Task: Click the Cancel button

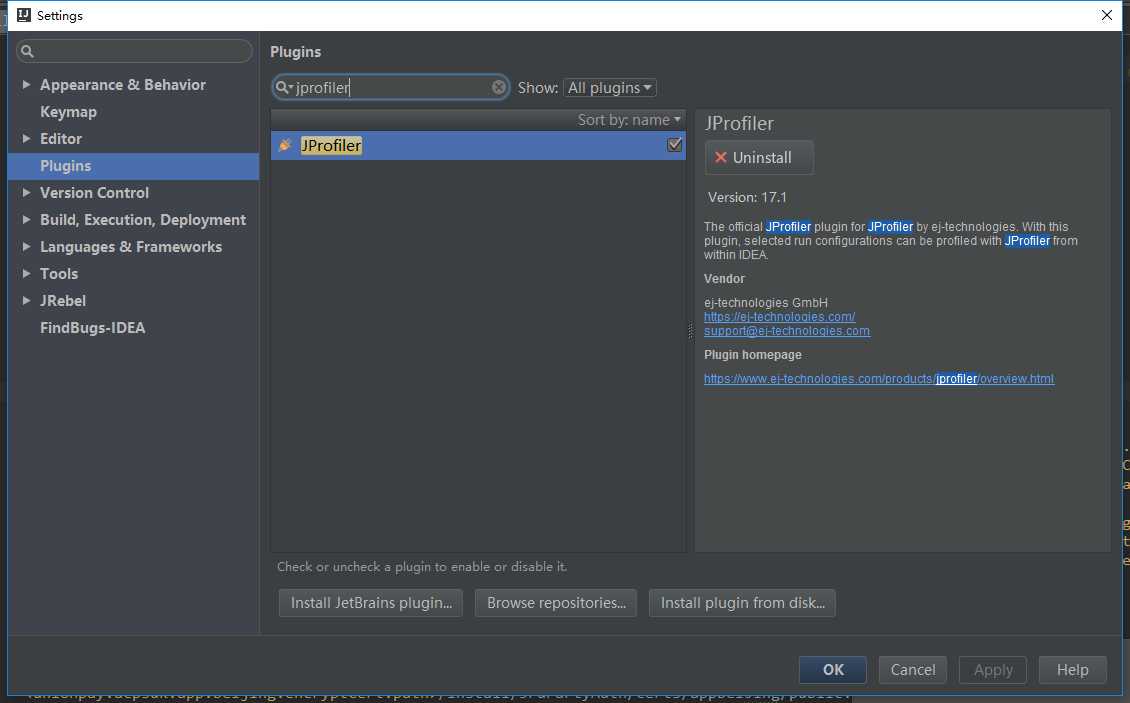Action: (912, 670)
